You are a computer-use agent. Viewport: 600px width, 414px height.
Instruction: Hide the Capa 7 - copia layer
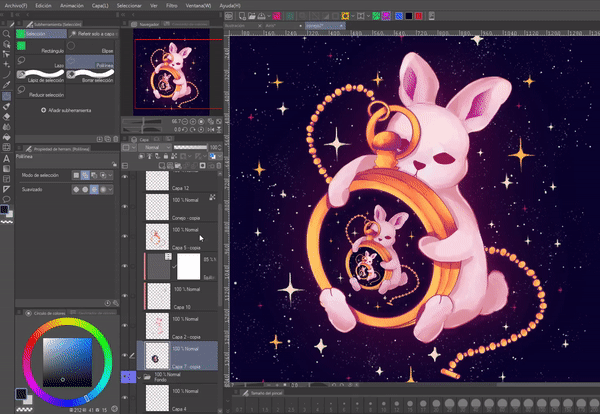coord(125,355)
